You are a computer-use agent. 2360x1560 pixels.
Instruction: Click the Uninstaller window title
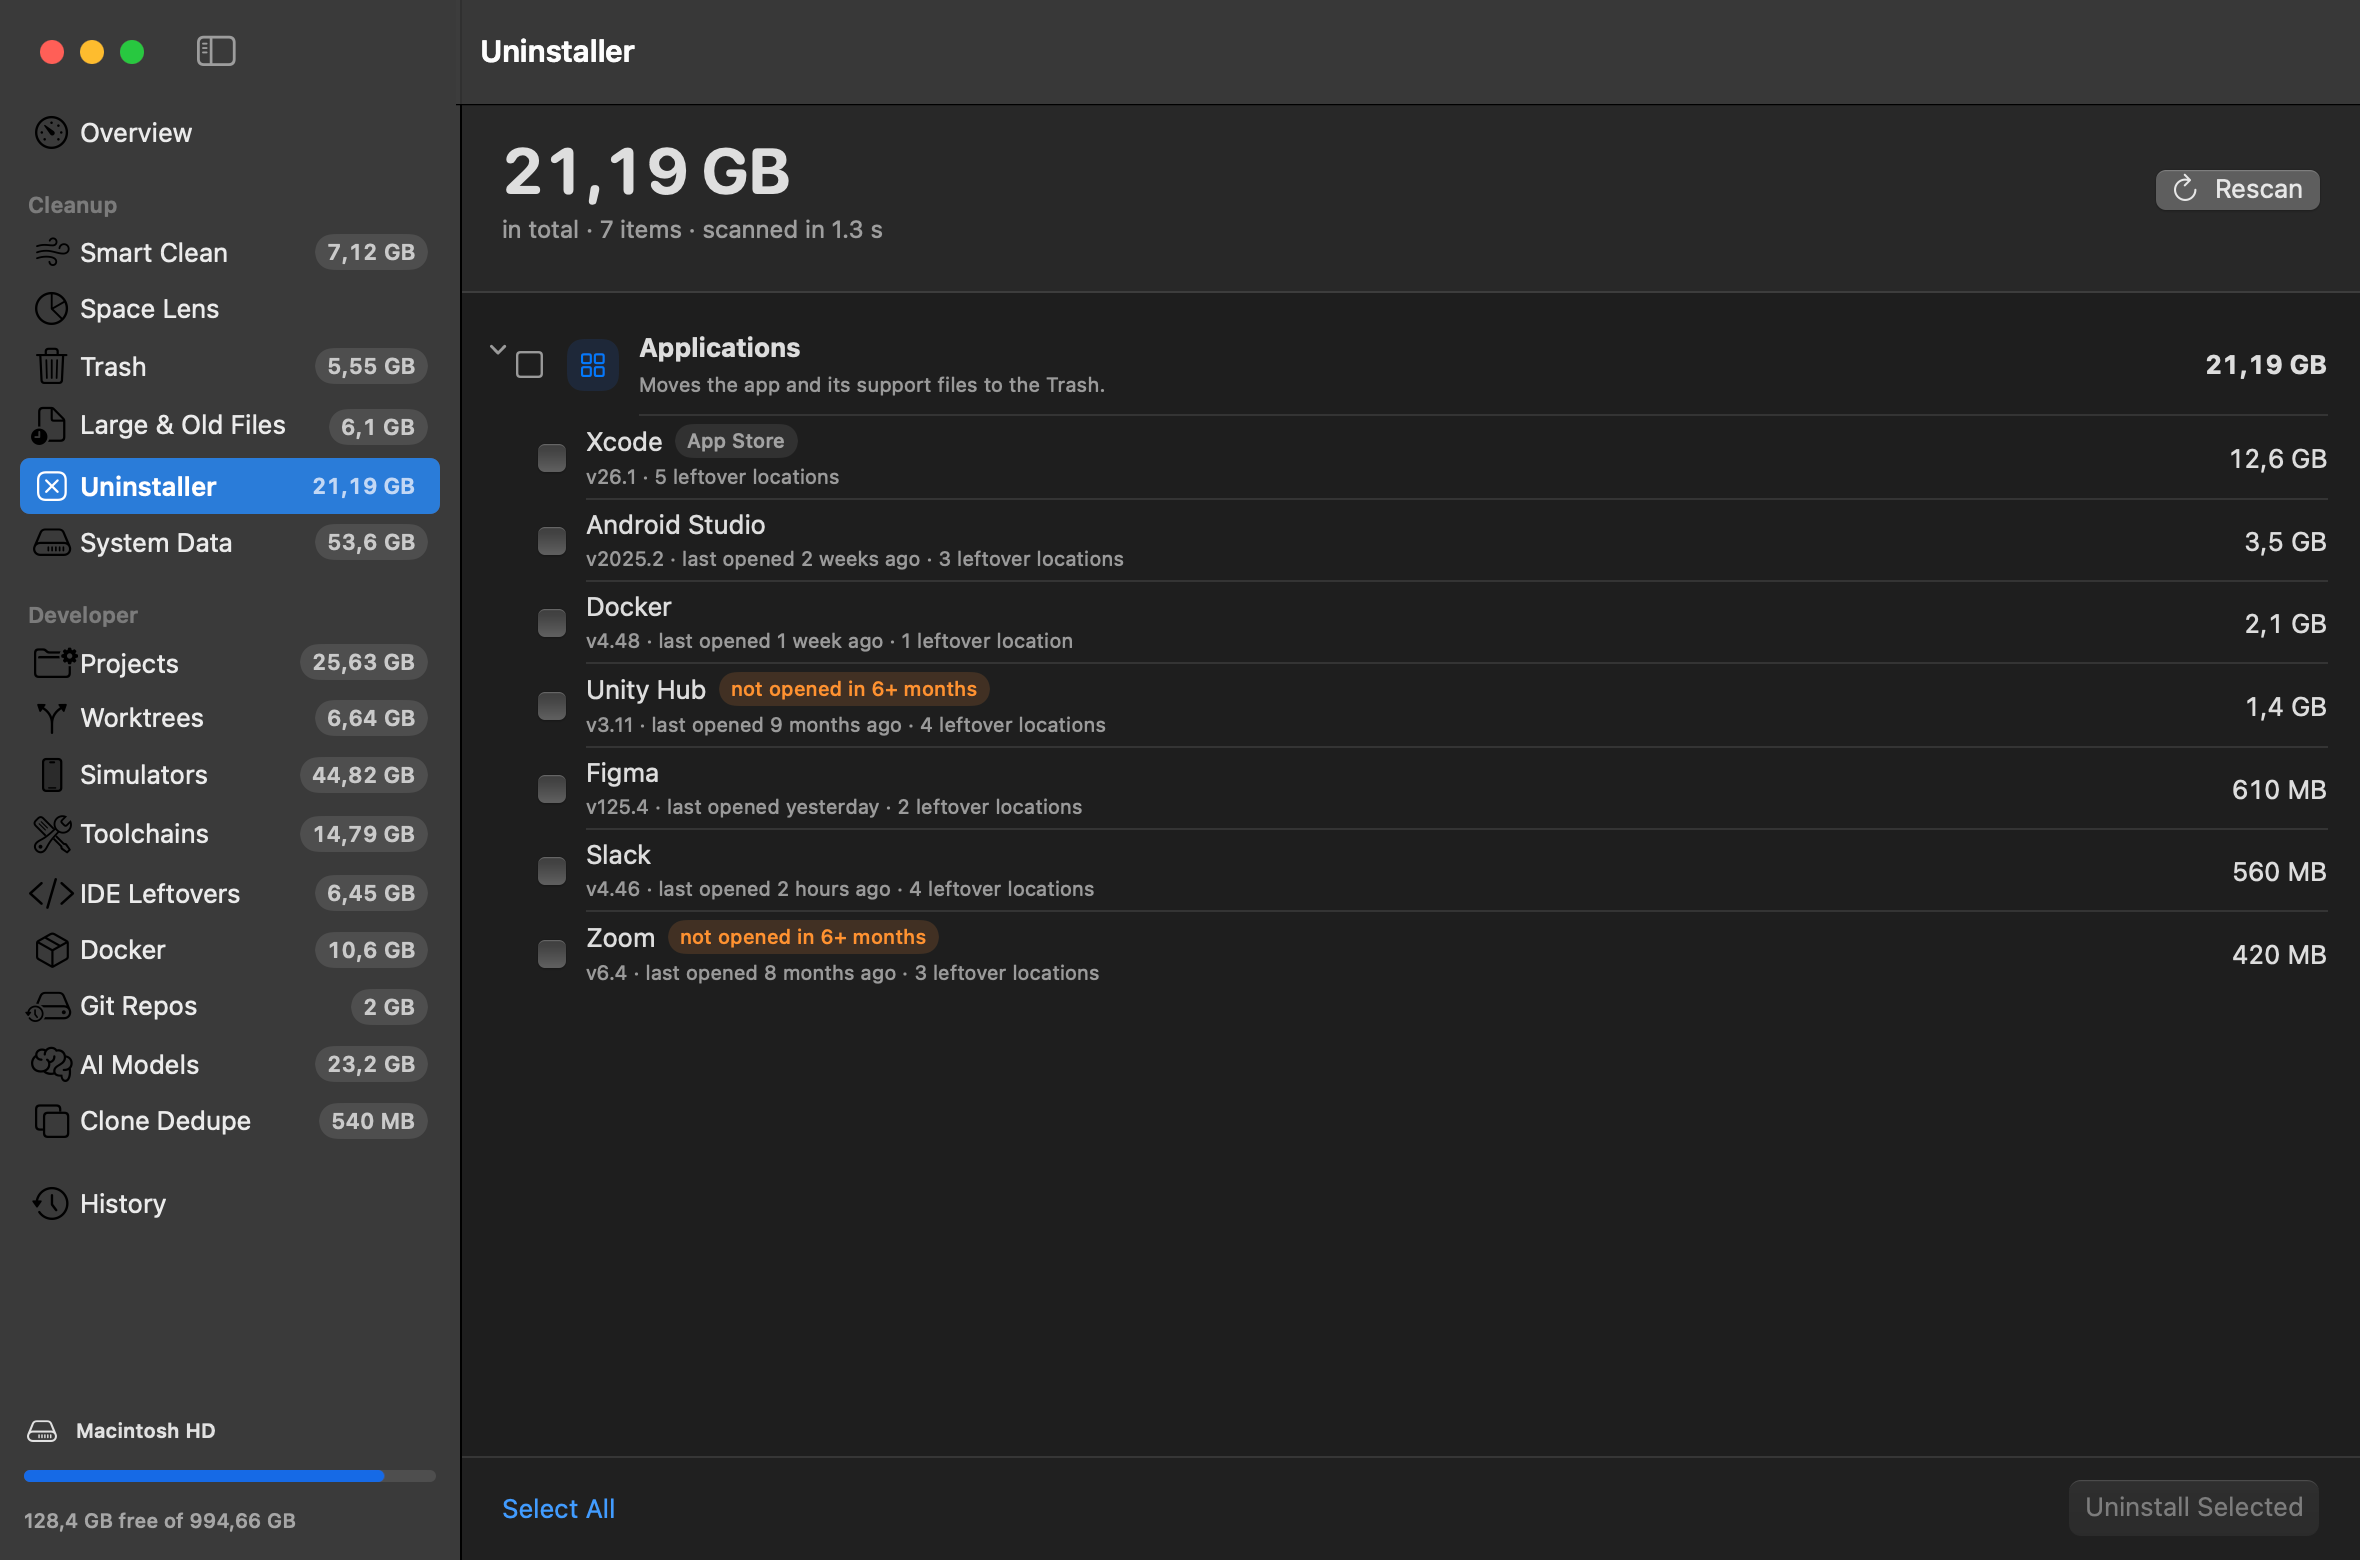point(558,51)
